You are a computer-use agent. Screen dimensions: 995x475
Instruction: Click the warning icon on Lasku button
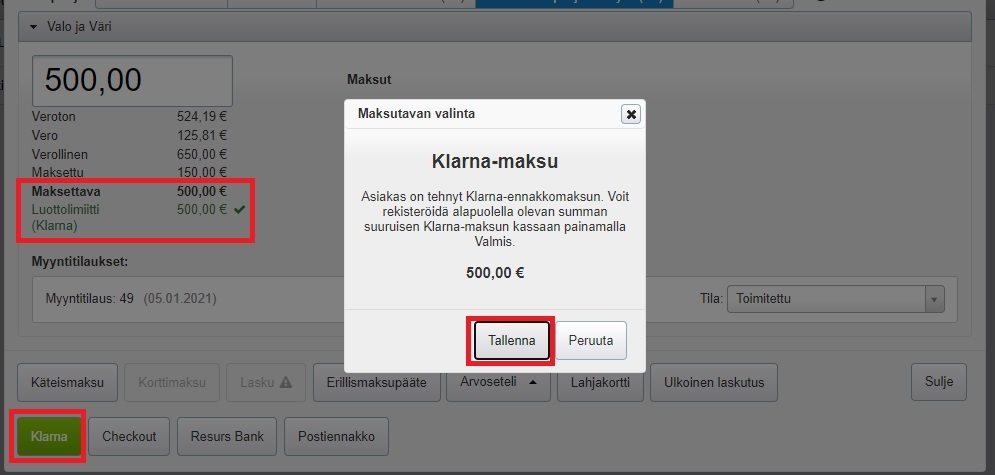[x=285, y=381]
